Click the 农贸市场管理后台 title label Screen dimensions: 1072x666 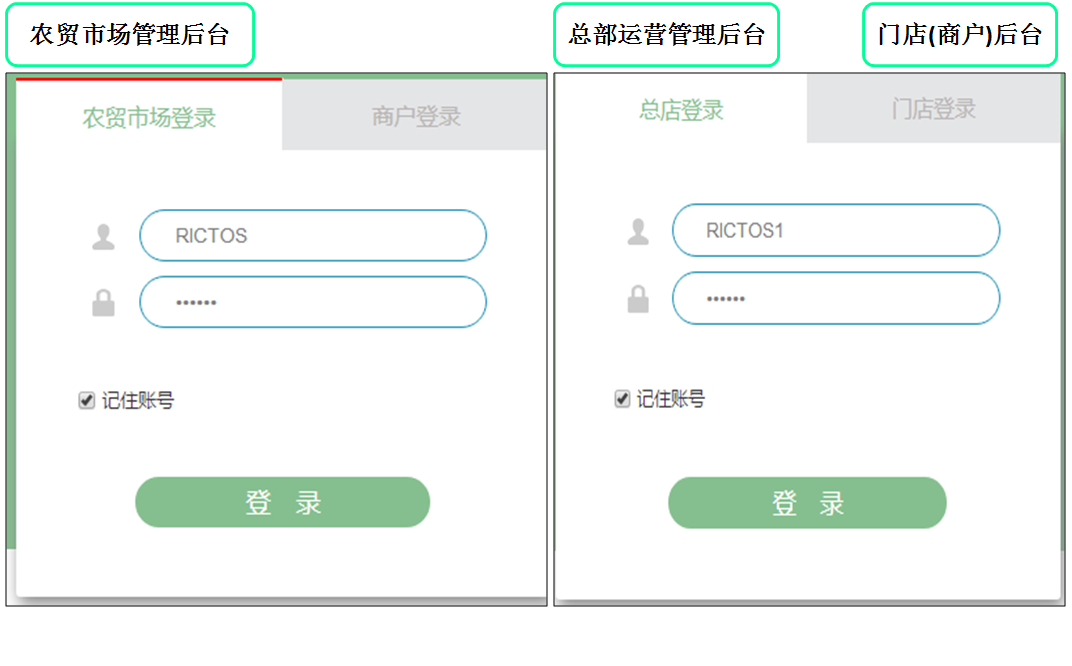130,35
